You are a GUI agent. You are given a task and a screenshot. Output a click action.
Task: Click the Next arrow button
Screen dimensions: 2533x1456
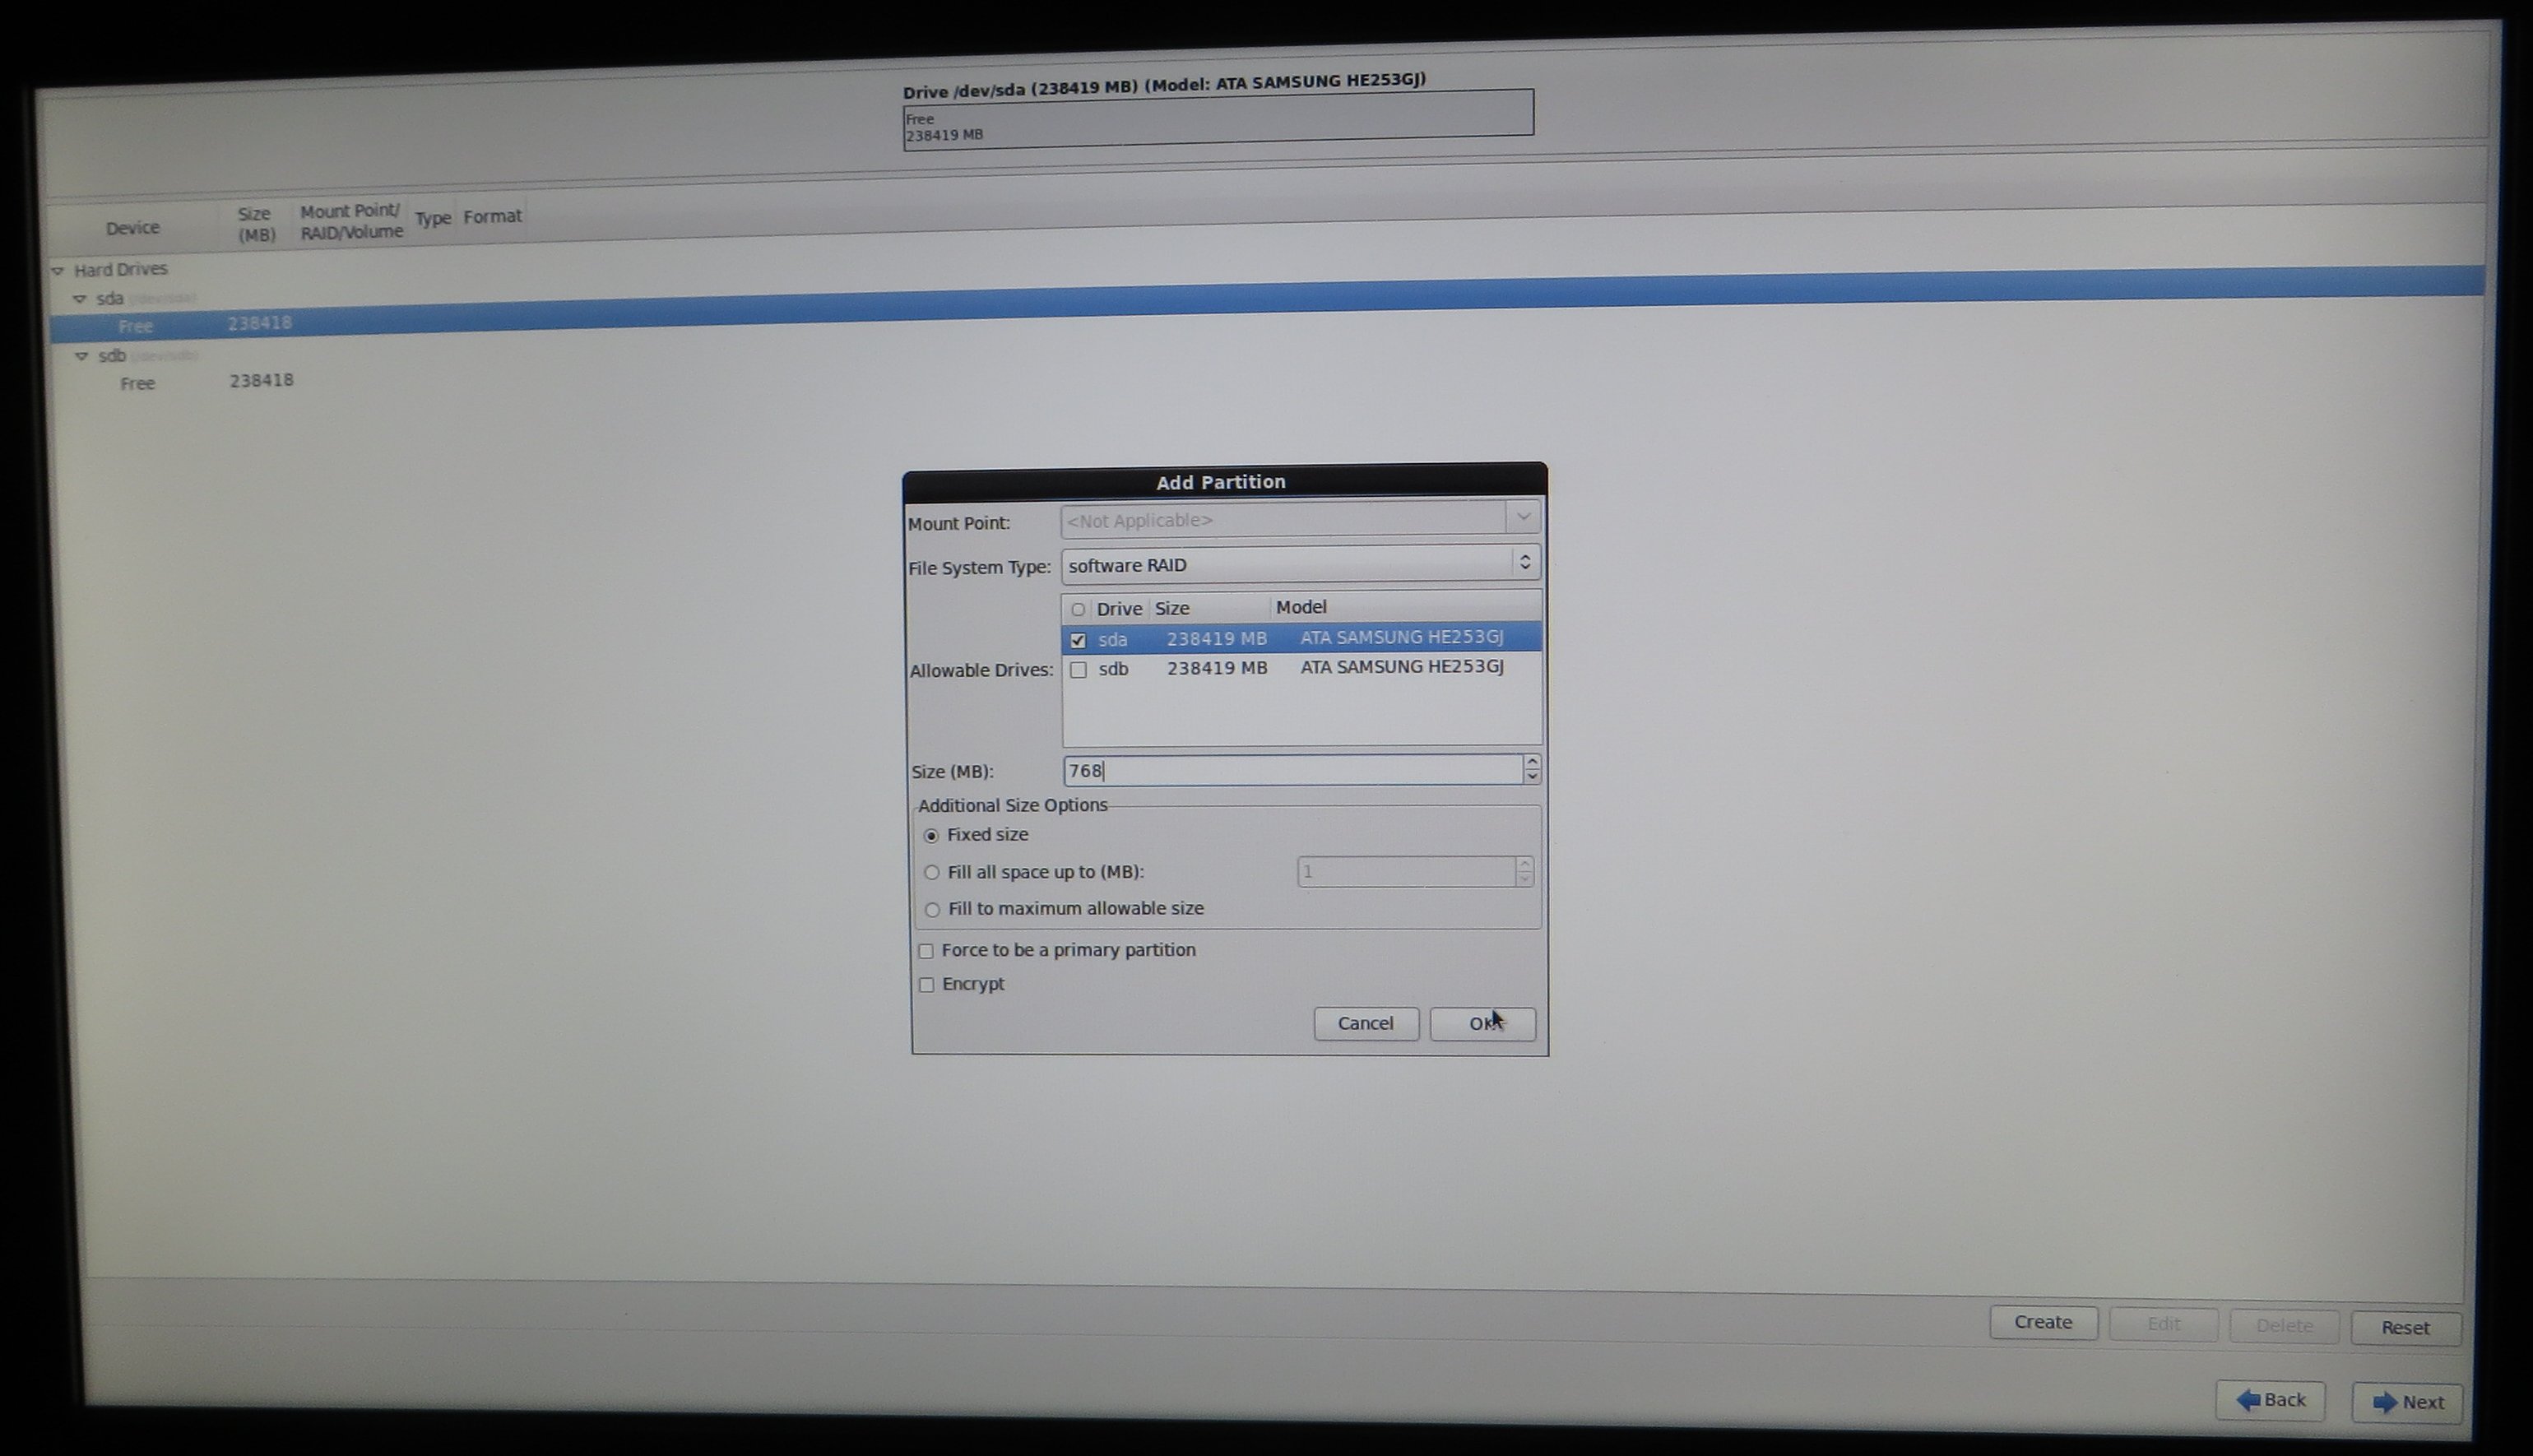click(x=2406, y=1402)
